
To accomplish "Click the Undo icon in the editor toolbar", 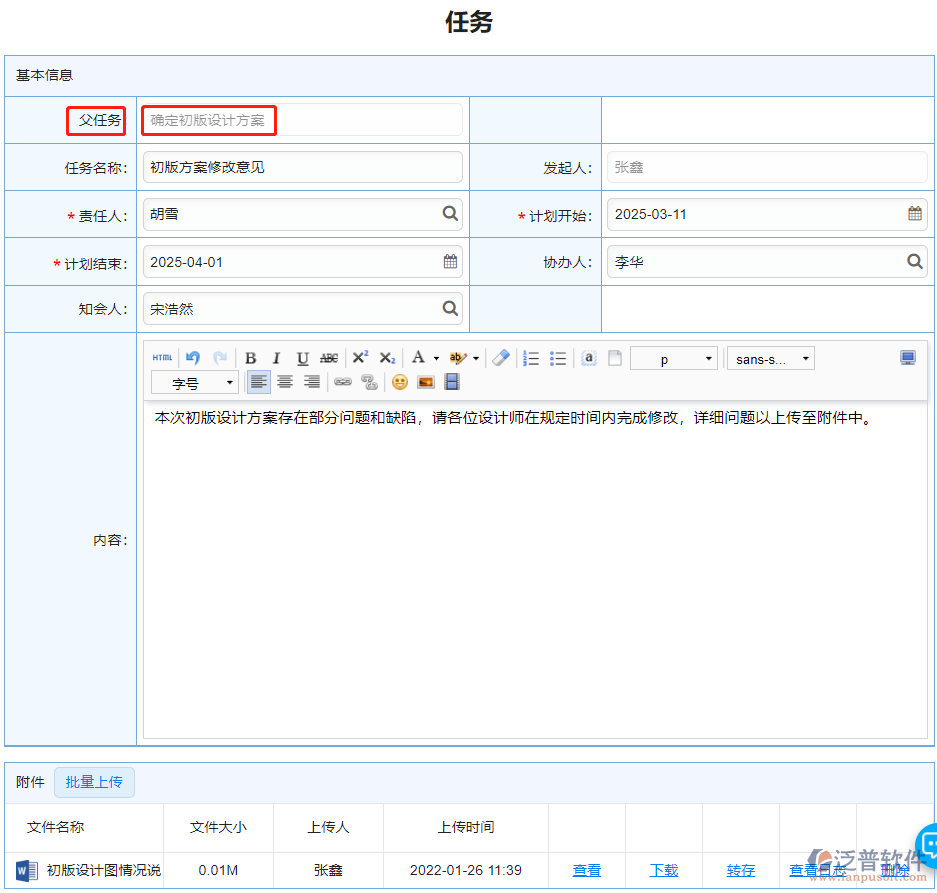I will click(x=191, y=357).
